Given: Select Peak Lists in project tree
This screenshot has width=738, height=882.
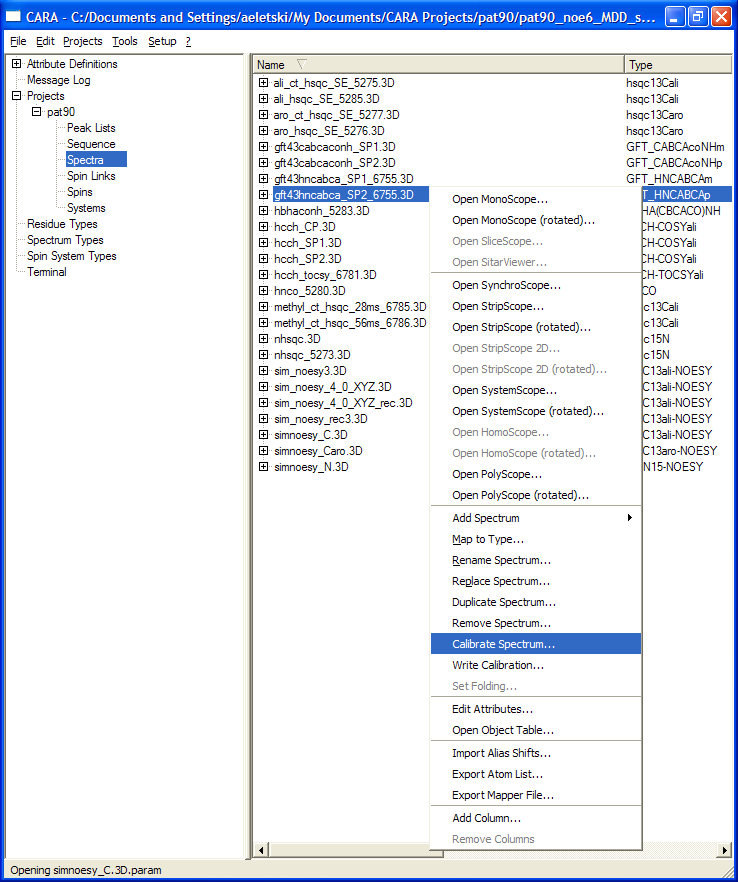Looking at the screenshot, I should 91,128.
